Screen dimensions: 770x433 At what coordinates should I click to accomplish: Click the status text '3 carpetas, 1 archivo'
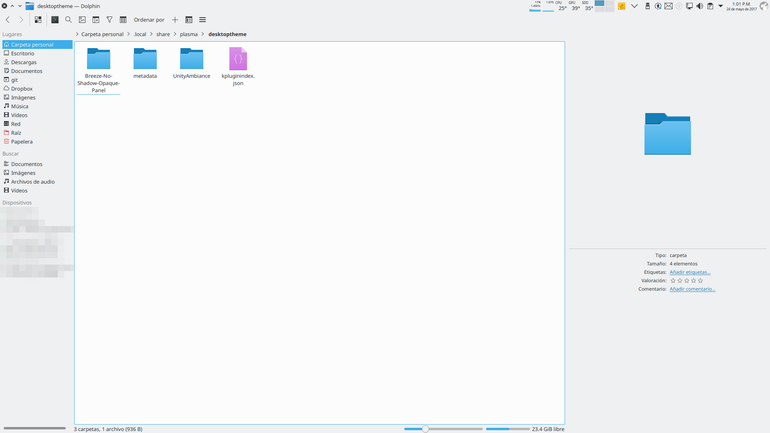108,429
